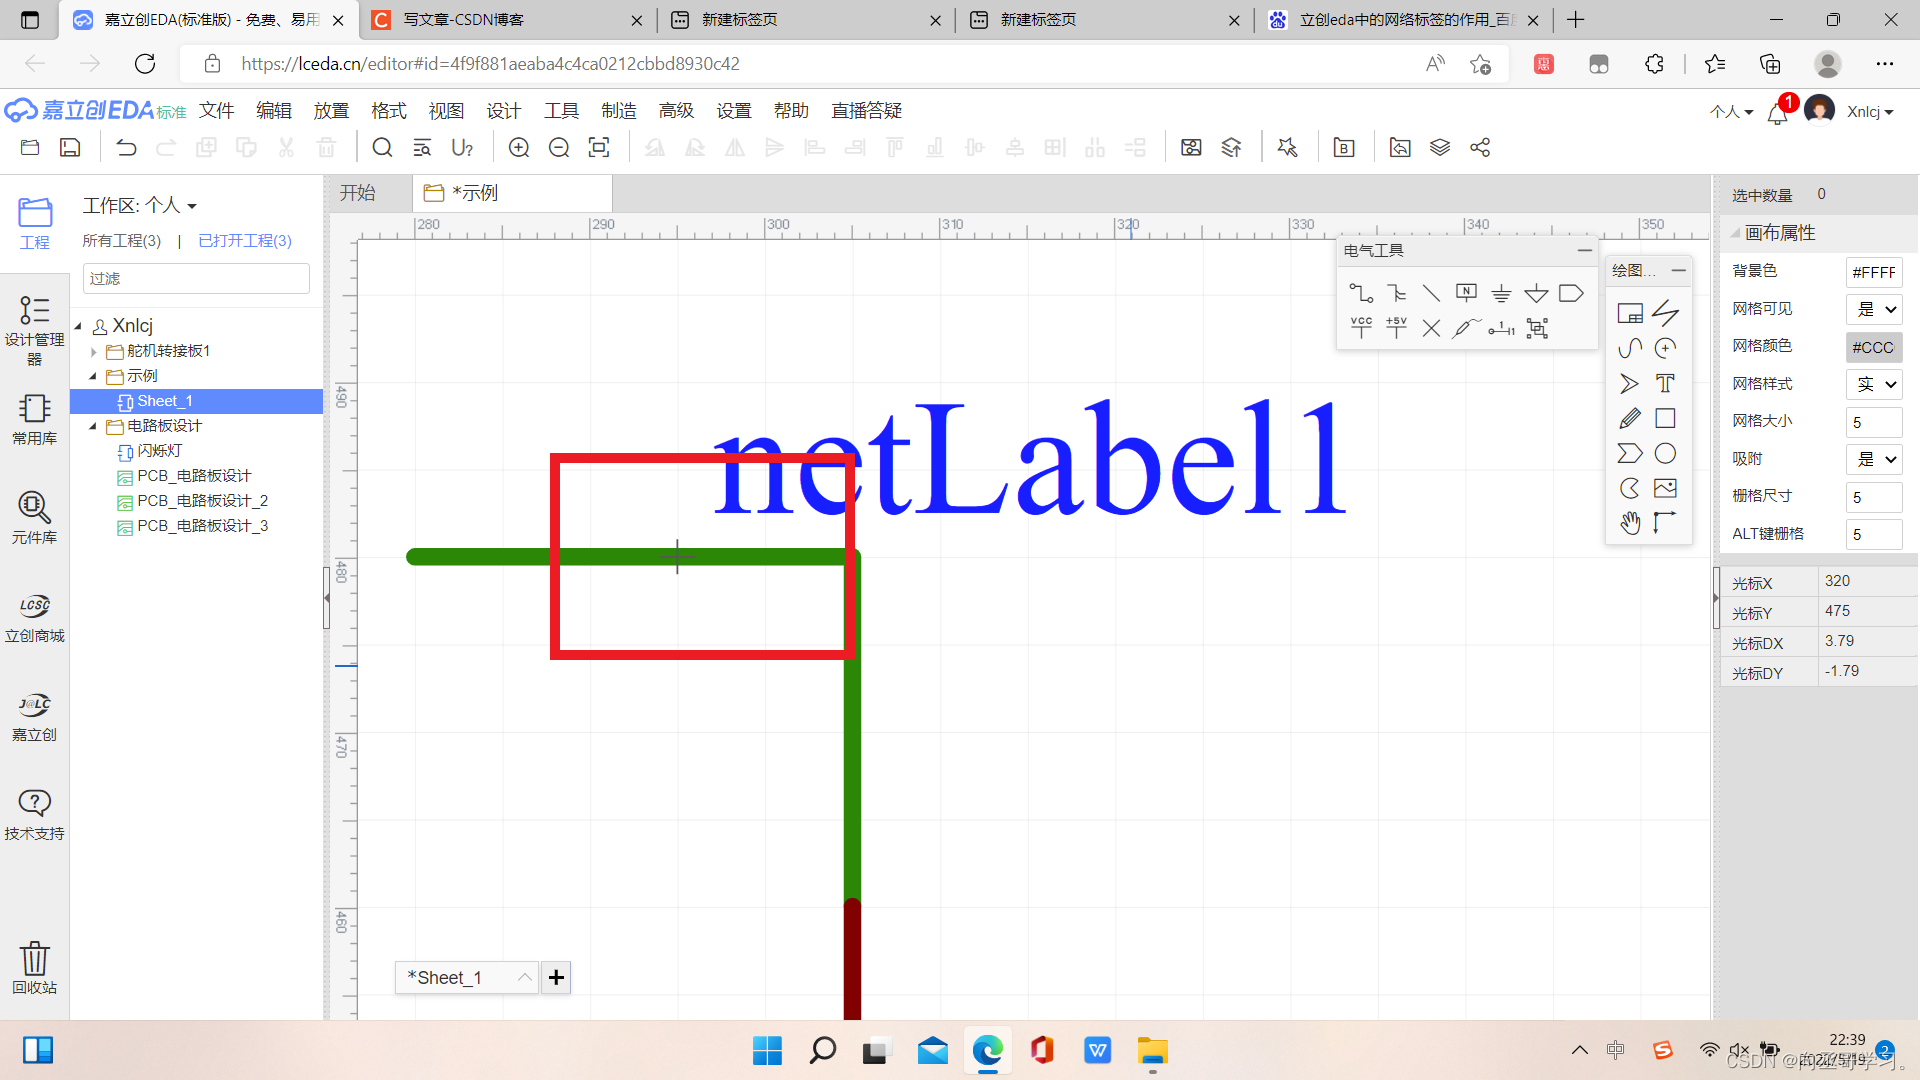Select the No Connect flag tool
The image size is (1920, 1080).
pos(1431,328)
